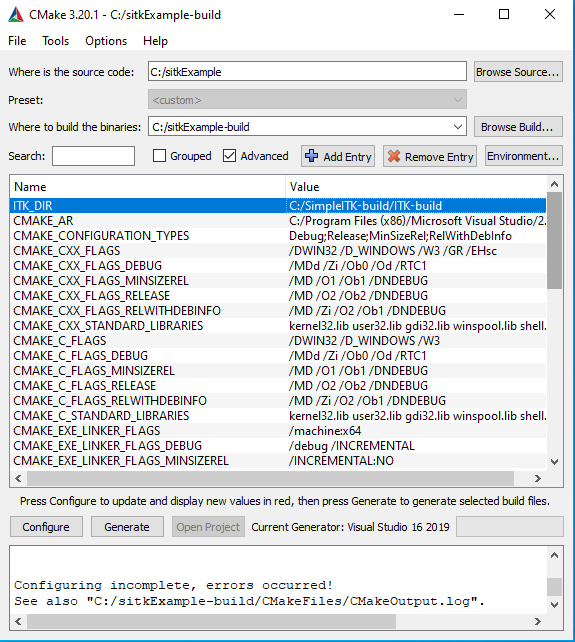Viewport: 575px width, 642px height.
Task: Click the output log scroll-up arrow
Action: point(555,555)
